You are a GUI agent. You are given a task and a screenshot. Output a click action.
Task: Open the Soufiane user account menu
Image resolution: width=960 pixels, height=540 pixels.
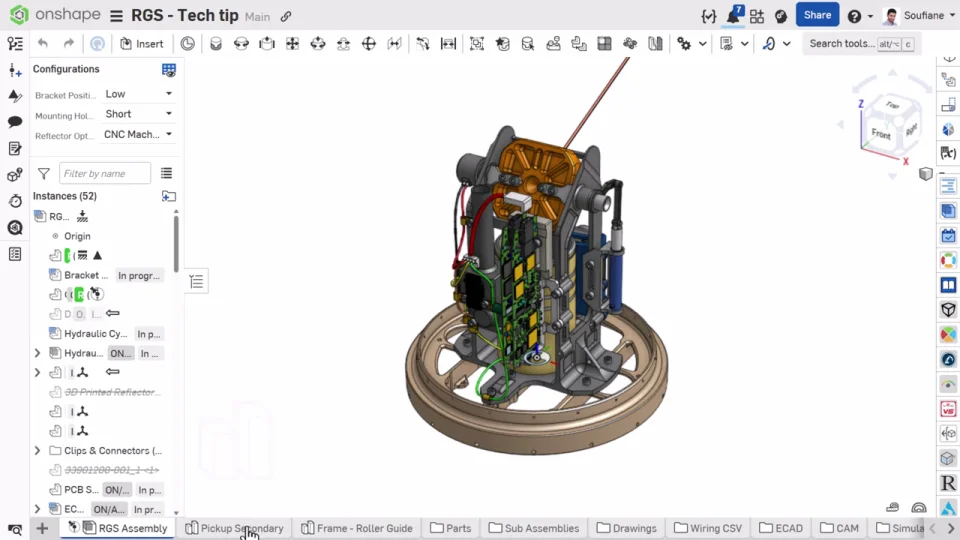pyautogui.click(x=920, y=16)
